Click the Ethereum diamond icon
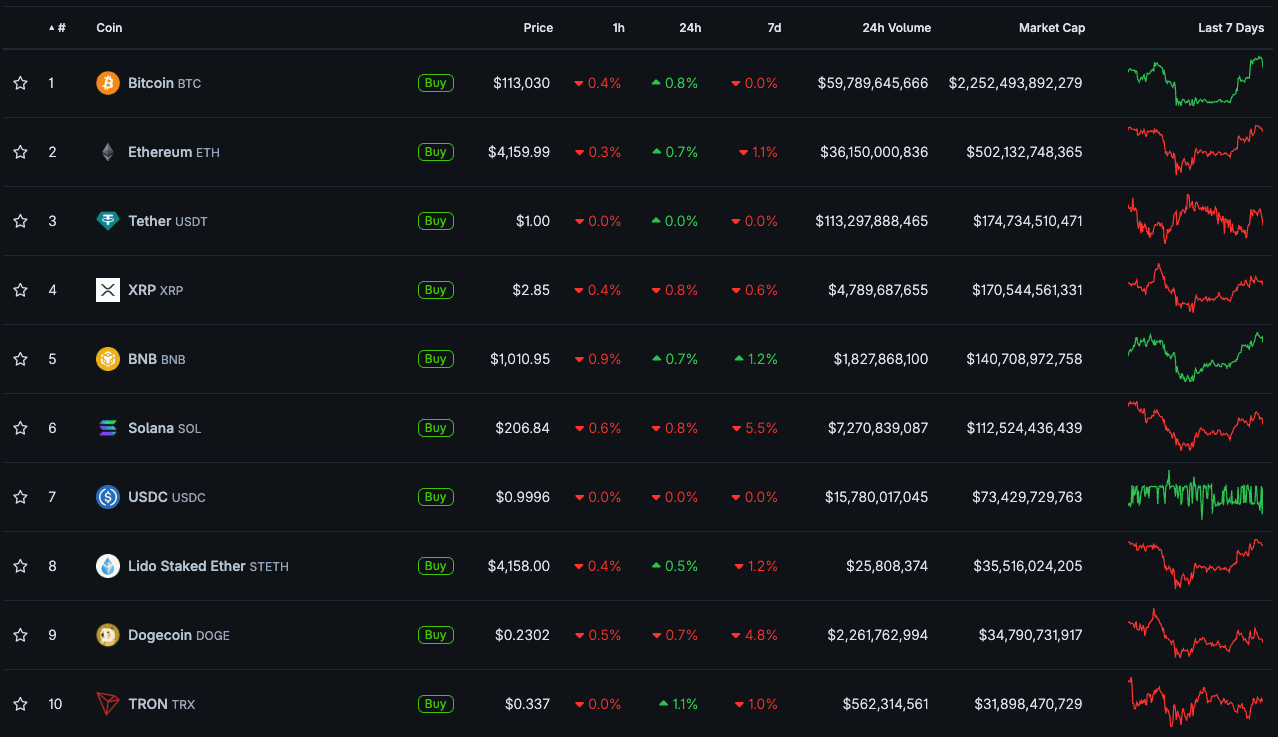 [108, 152]
